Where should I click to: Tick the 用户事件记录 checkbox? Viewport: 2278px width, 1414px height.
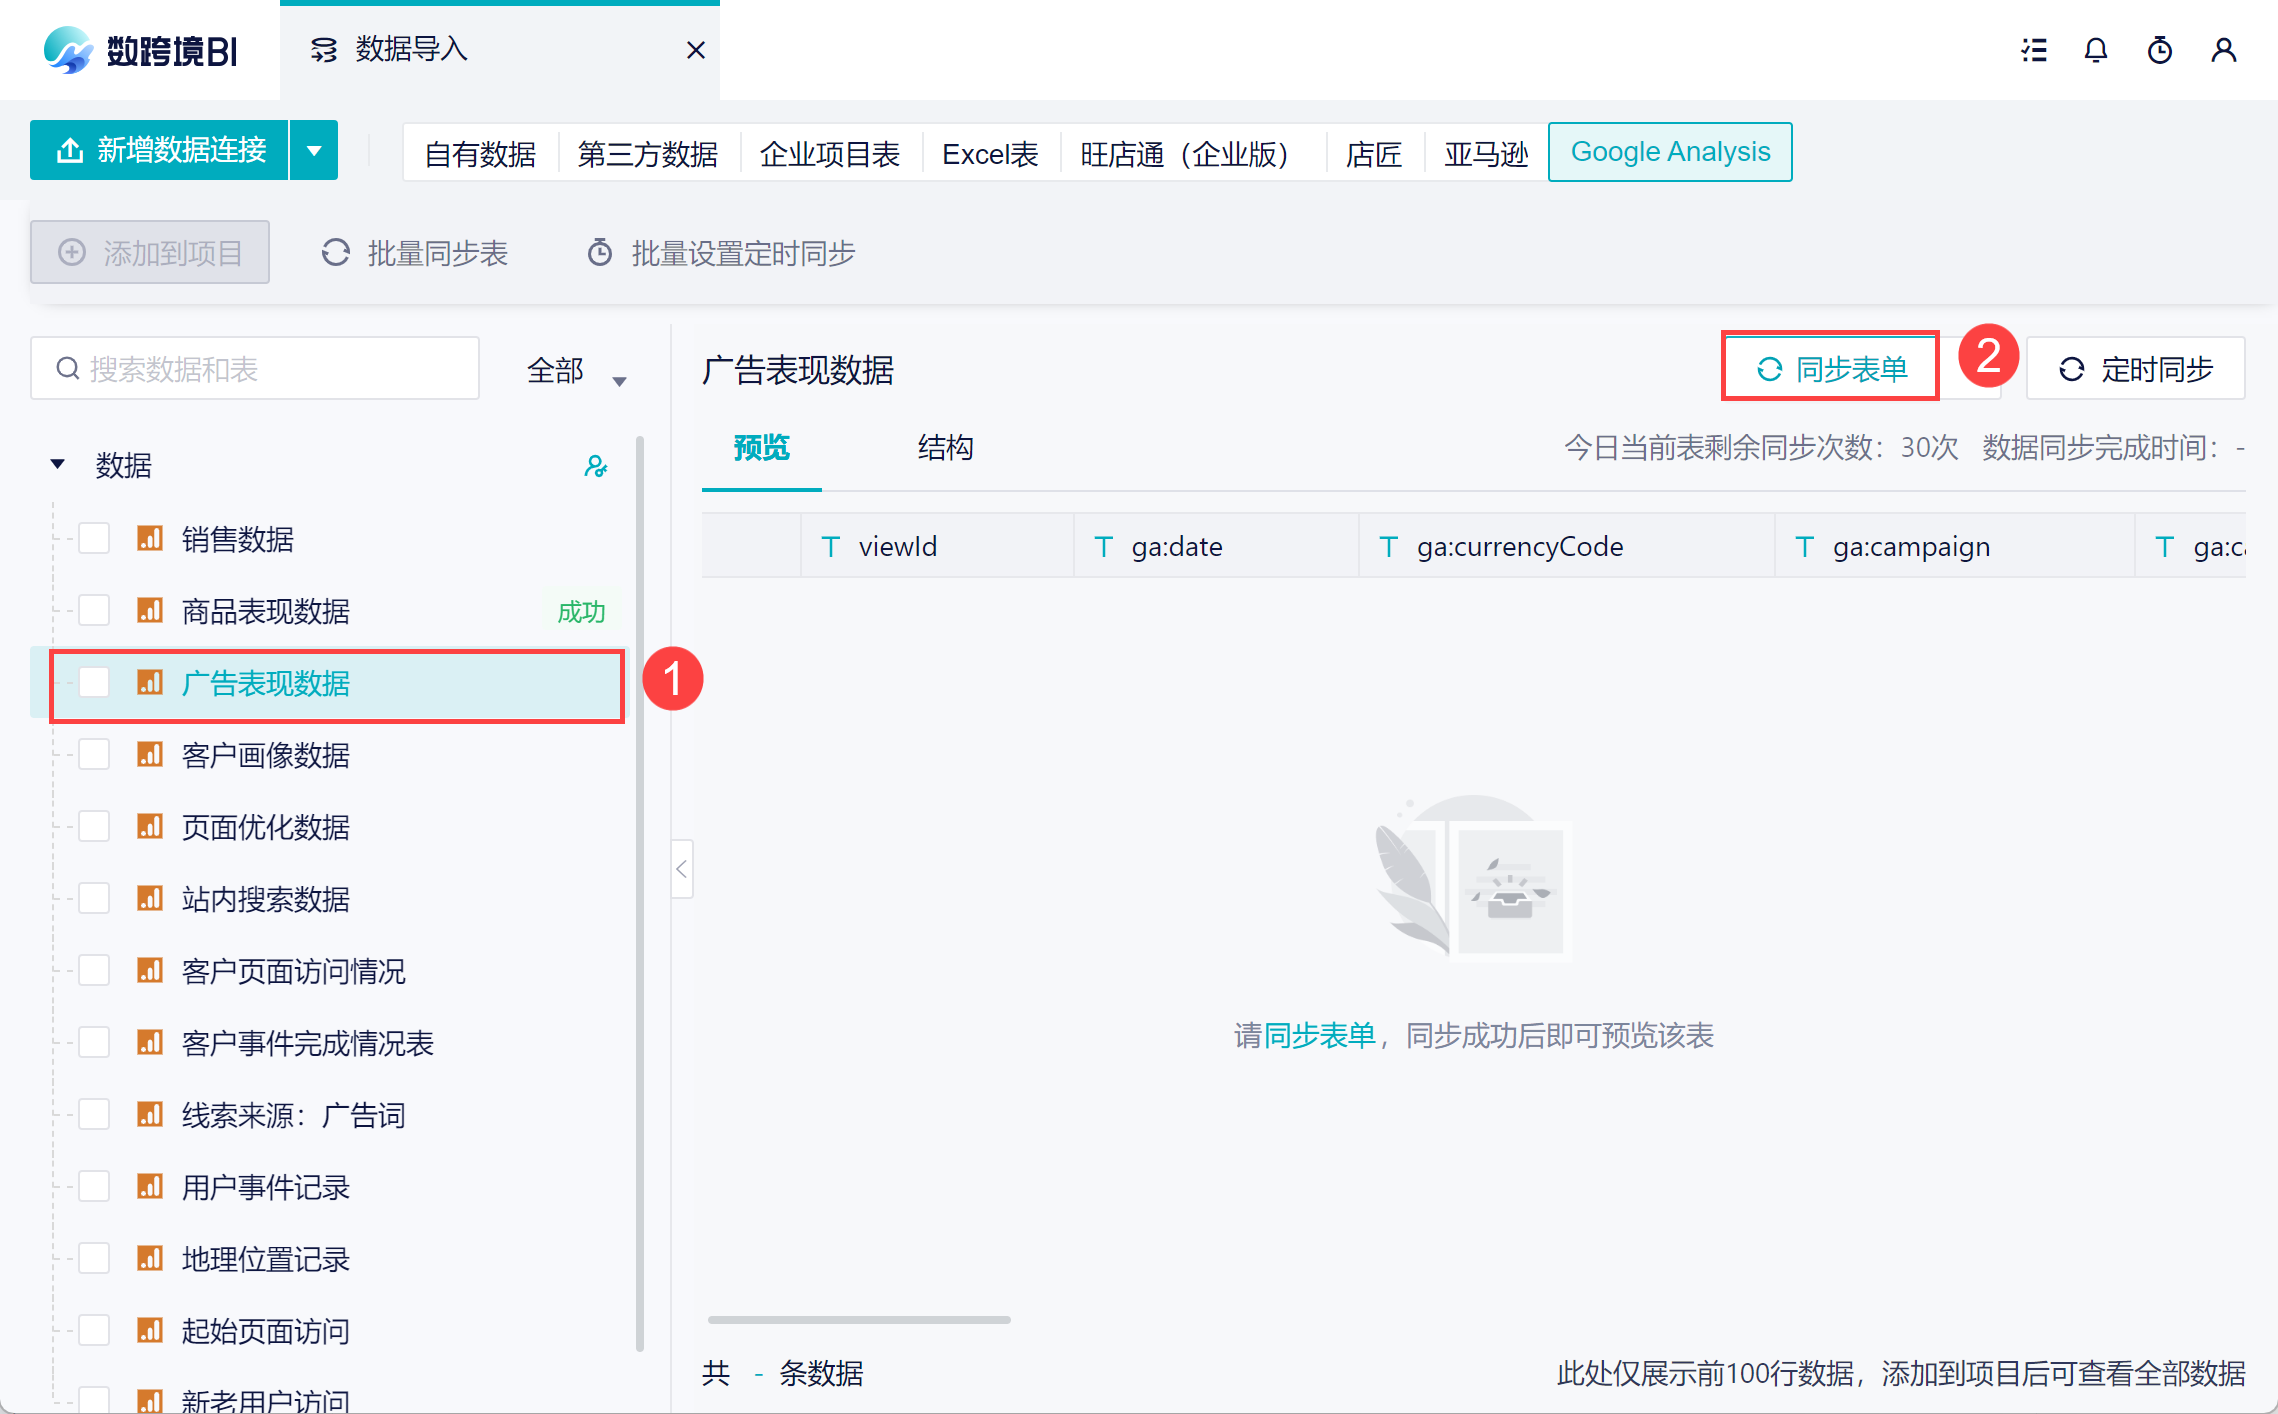[95, 1187]
